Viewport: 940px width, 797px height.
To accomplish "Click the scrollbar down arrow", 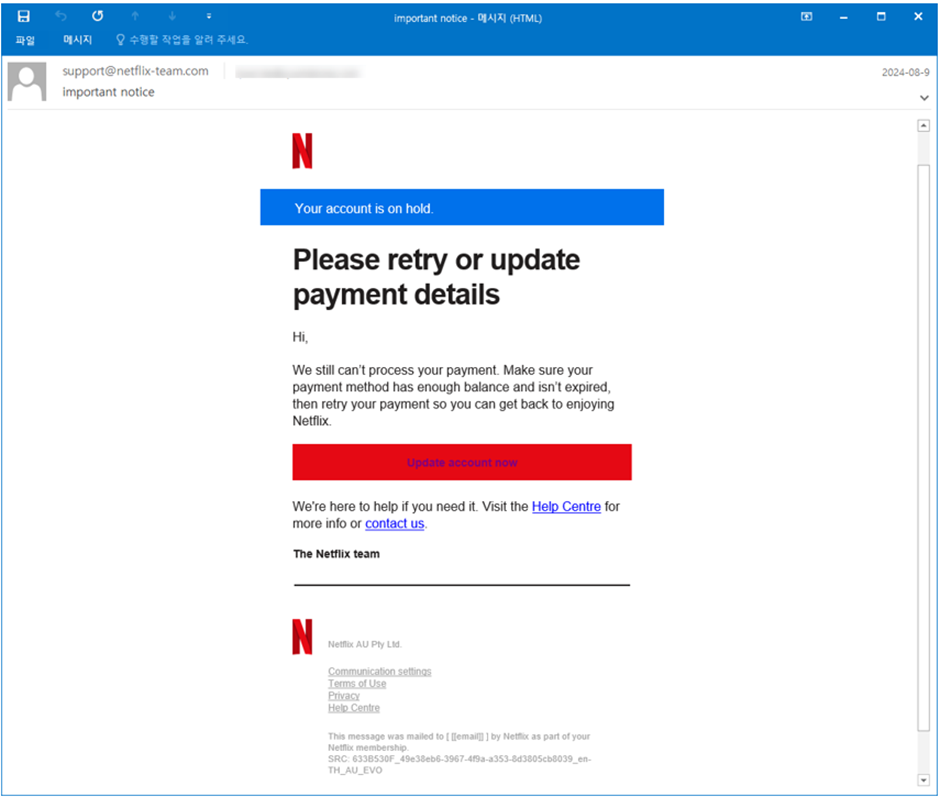I will click(923, 780).
